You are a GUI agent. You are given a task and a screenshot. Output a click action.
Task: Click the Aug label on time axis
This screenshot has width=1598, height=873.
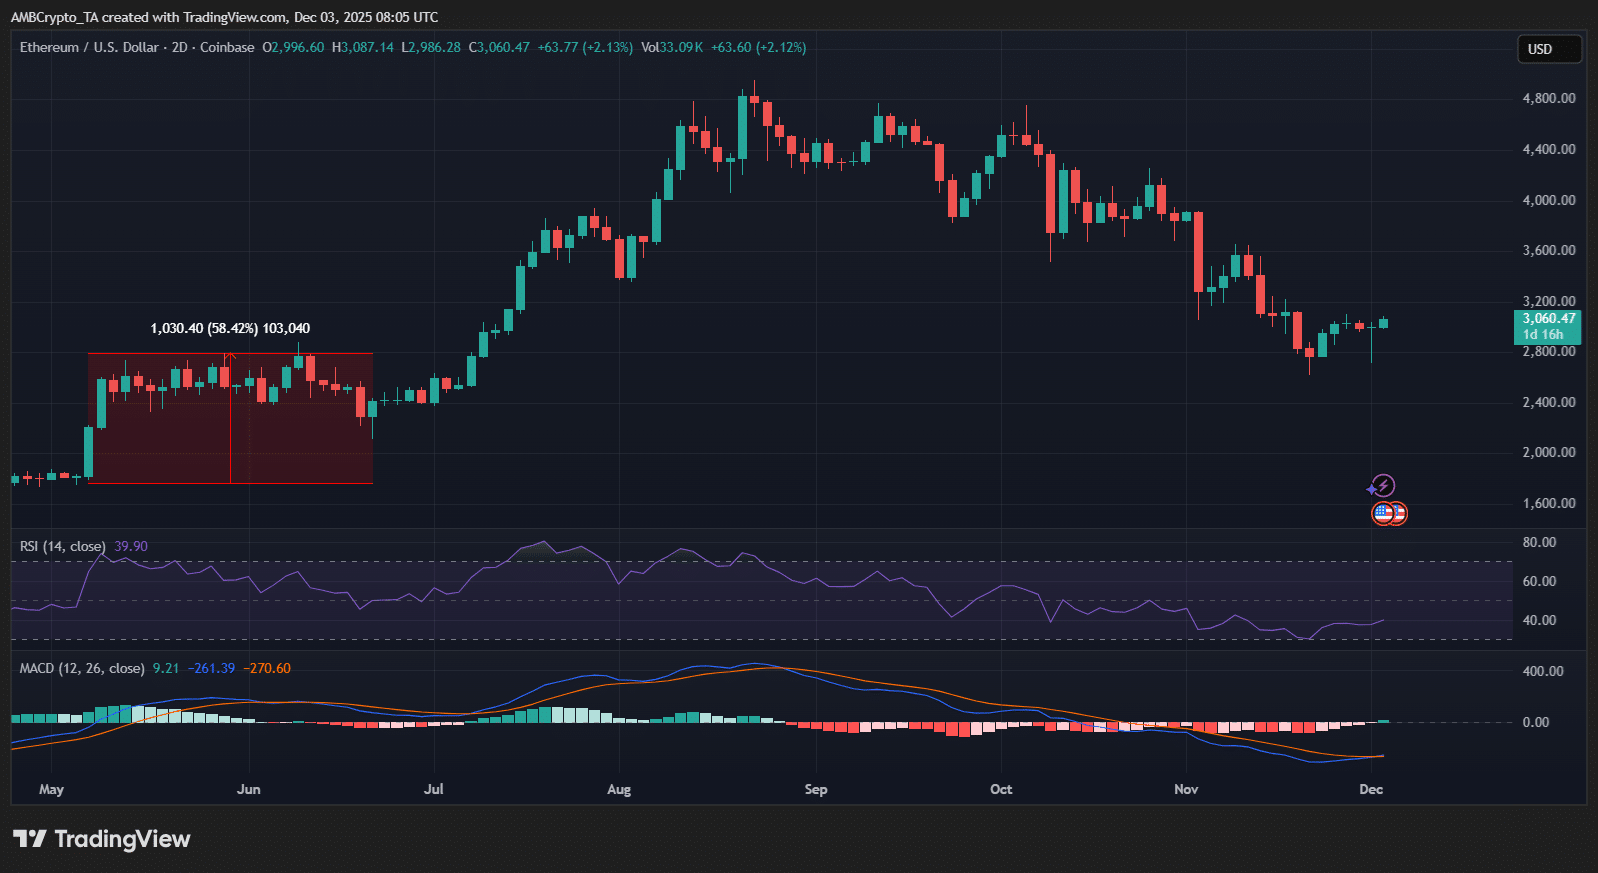(x=619, y=789)
